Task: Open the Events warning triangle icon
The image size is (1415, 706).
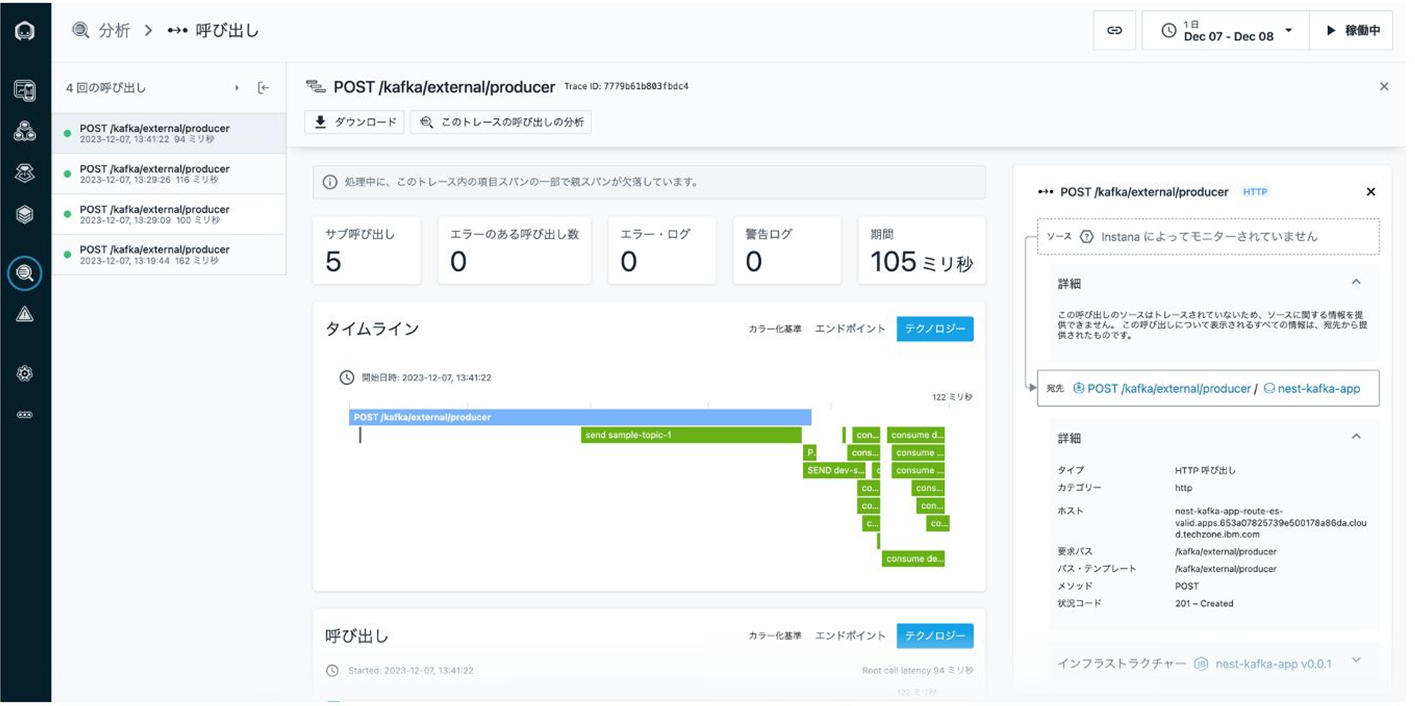Action: (x=25, y=314)
